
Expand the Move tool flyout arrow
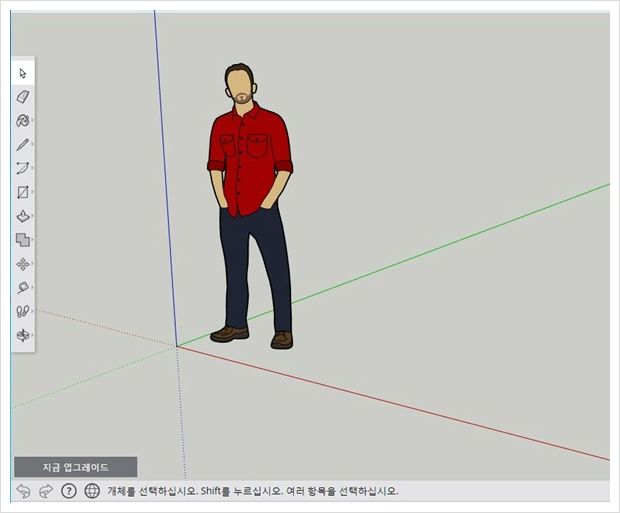tap(32, 263)
